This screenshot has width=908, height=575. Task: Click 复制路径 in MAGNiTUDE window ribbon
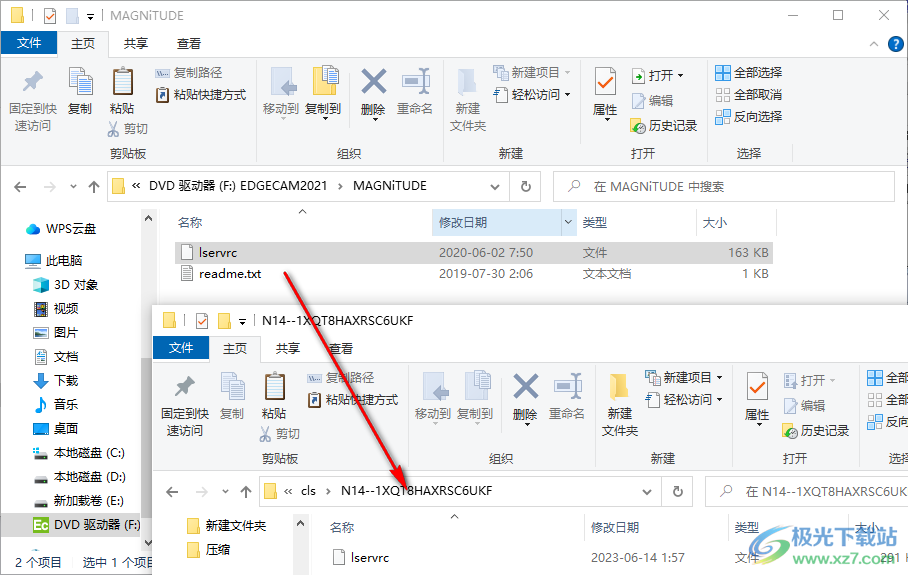(189, 73)
